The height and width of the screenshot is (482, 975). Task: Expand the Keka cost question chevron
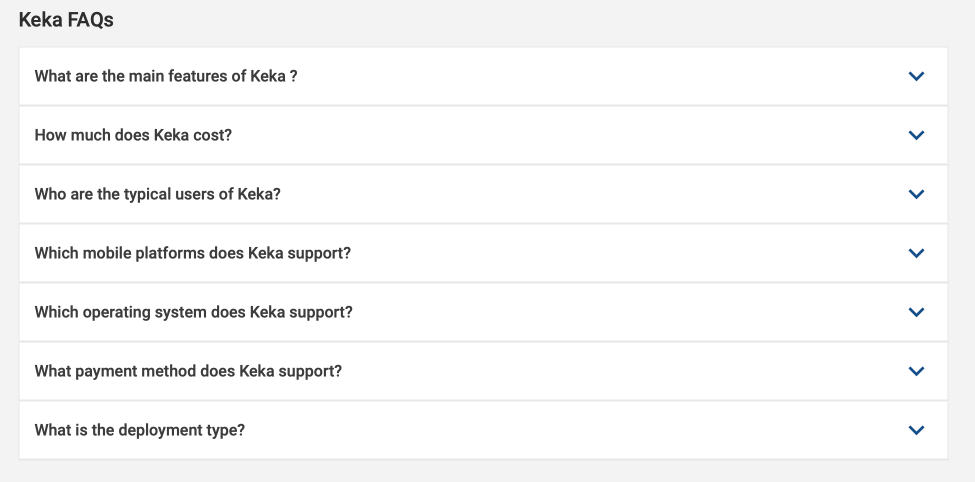point(916,135)
